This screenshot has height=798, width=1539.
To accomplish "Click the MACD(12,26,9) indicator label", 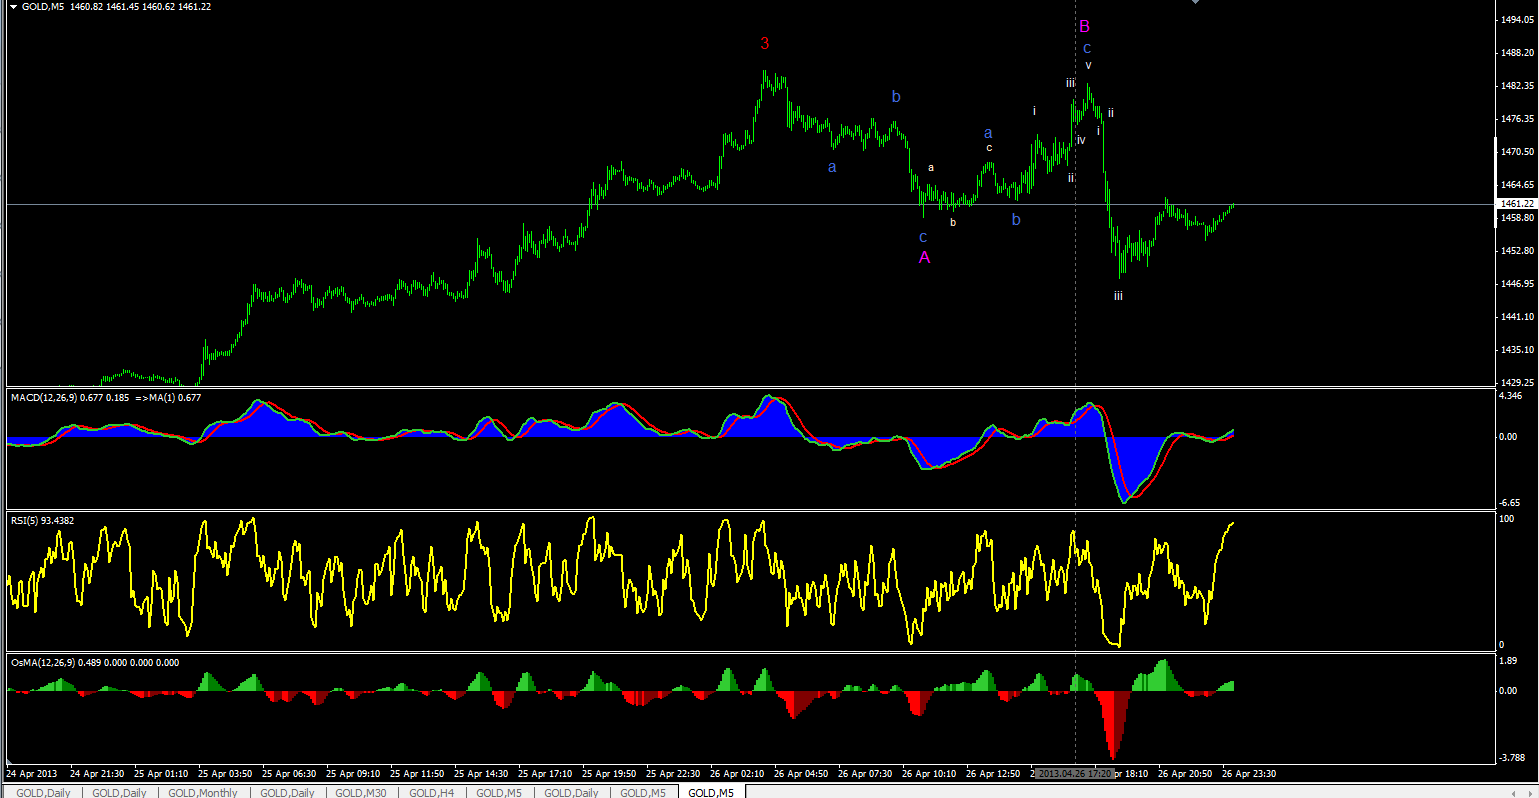I will pos(106,397).
